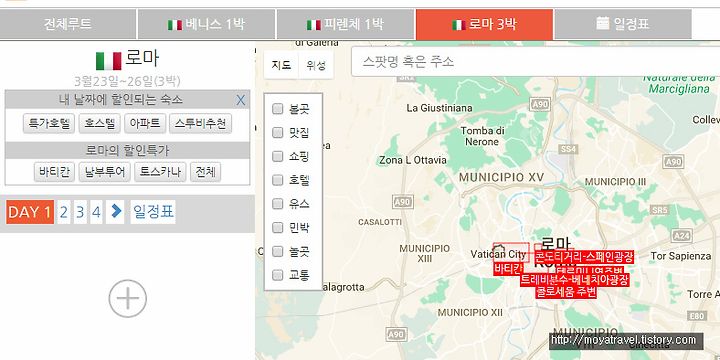The image size is (720, 360).
Task: Click the 3월23일~26일(3박) date text
Action: click(x=127, y=82)
